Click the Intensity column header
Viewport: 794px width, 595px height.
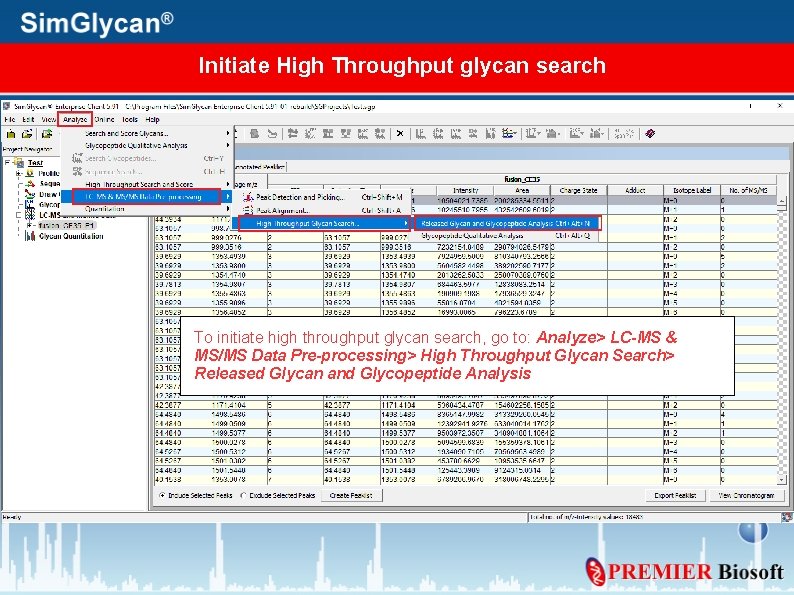click(x=465, y=190)
